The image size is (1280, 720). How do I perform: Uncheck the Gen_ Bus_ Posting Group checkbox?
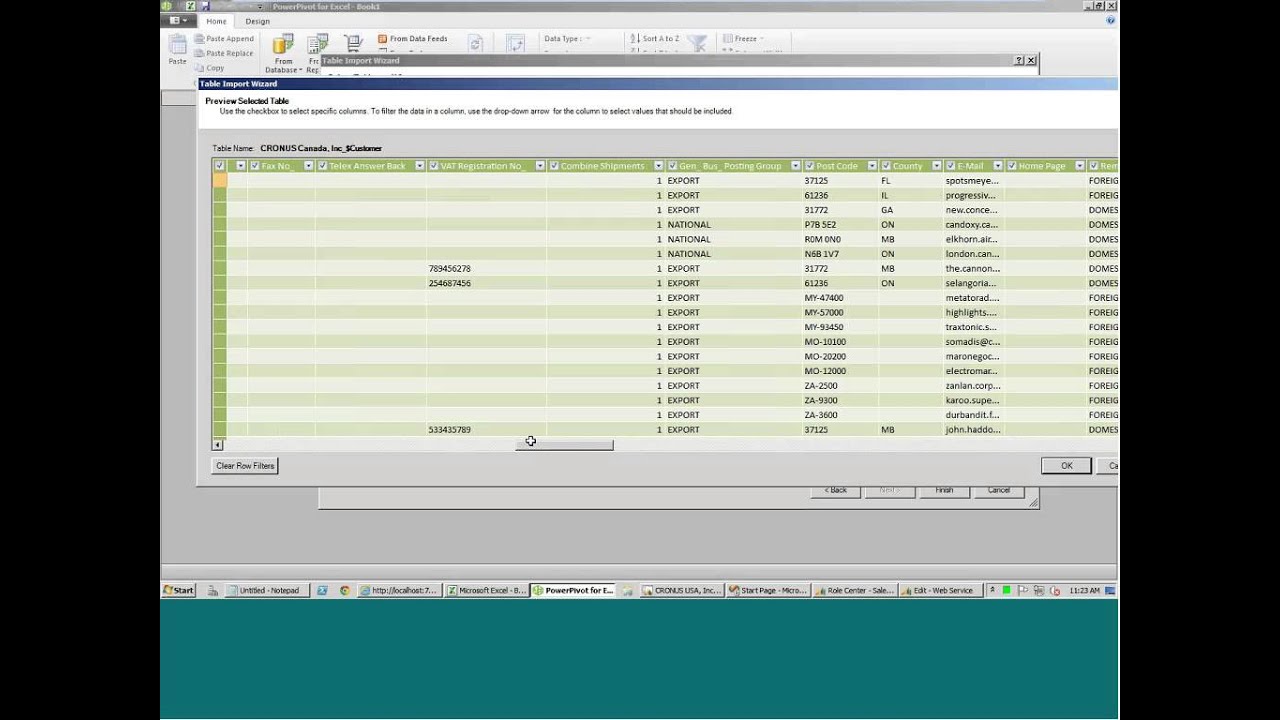[x=673, y=166]
